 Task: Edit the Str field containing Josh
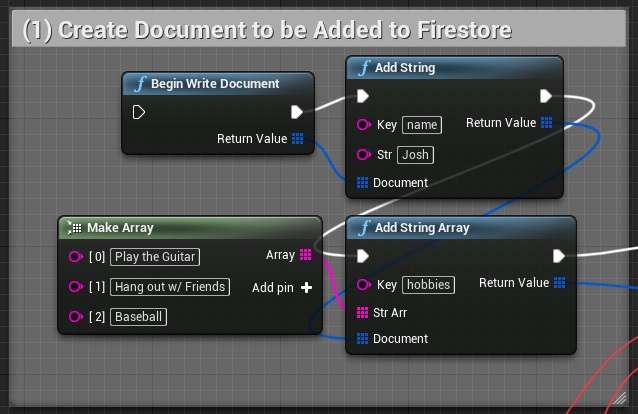coord(415,155)
